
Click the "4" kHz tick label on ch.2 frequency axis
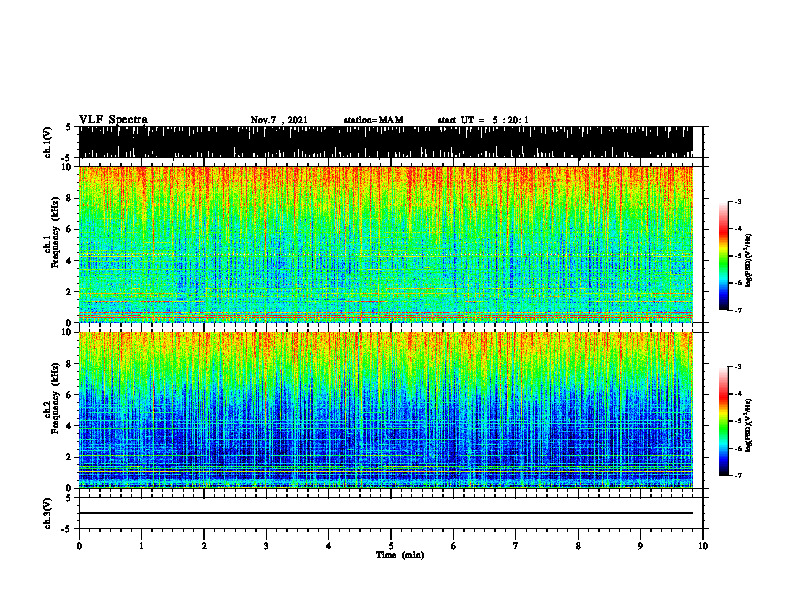click(x=70, y=426)
